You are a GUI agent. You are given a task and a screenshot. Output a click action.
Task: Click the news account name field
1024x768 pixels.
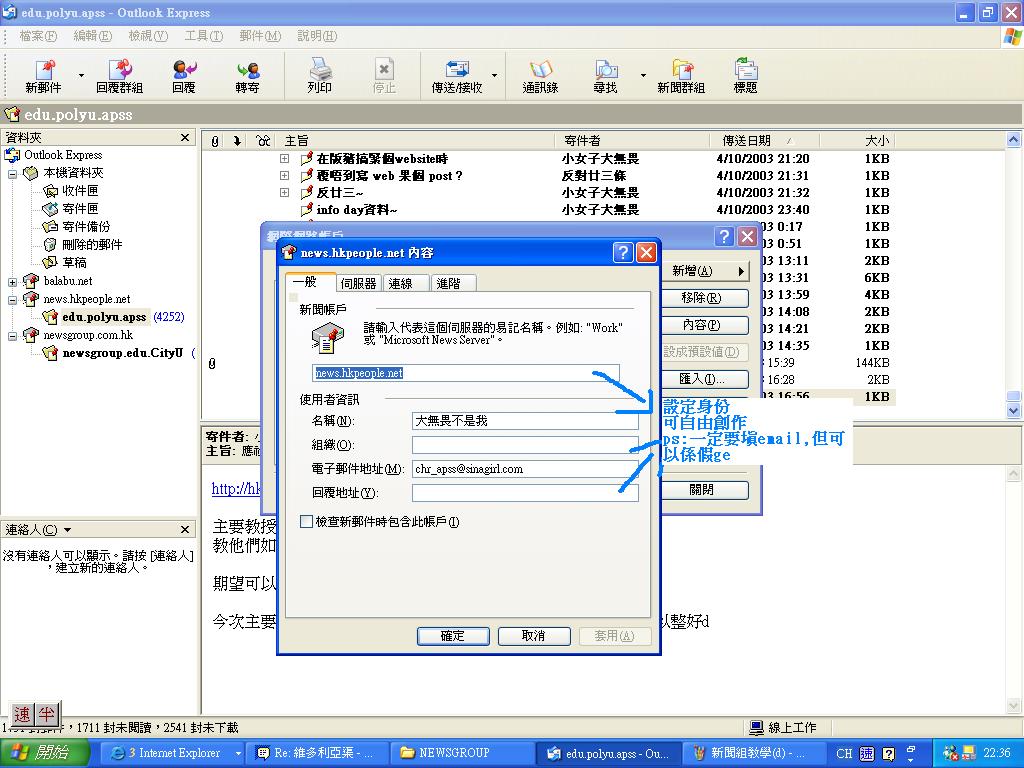[466, 373]
